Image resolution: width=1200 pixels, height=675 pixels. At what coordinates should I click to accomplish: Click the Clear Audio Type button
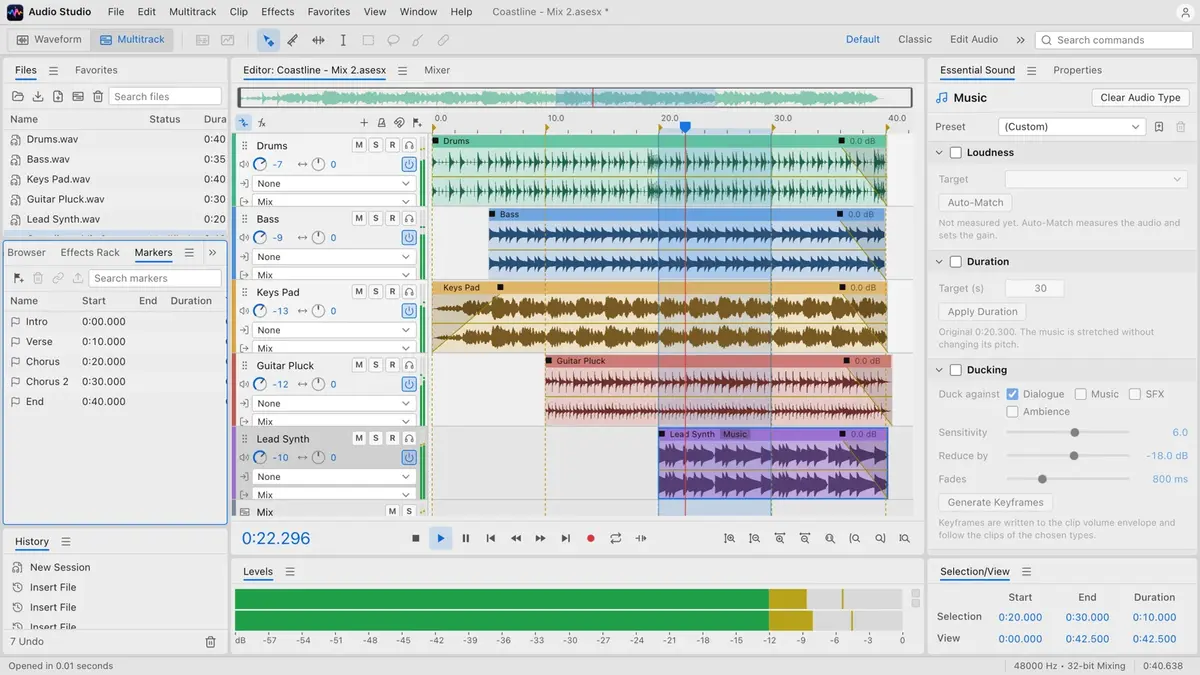(x=1141, y=98)
